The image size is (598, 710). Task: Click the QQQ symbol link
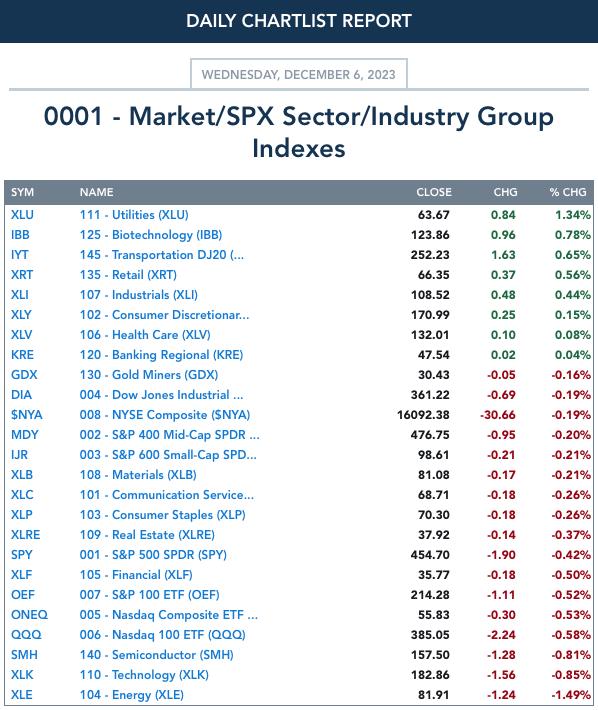tap(26, 634)
